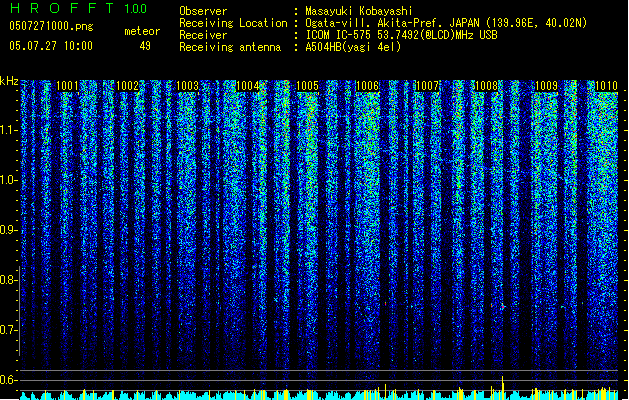Click the 1010 time marker
Image resolution: width=629 pixels, height=400 pixels.
[606, 86]
